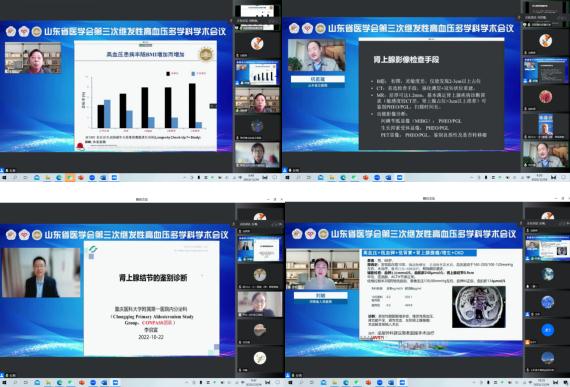The width and height of the screenshot is (570, 387).
Task: Open notification center in top-left screenshot's taskbar
Action: click(275, 178)
